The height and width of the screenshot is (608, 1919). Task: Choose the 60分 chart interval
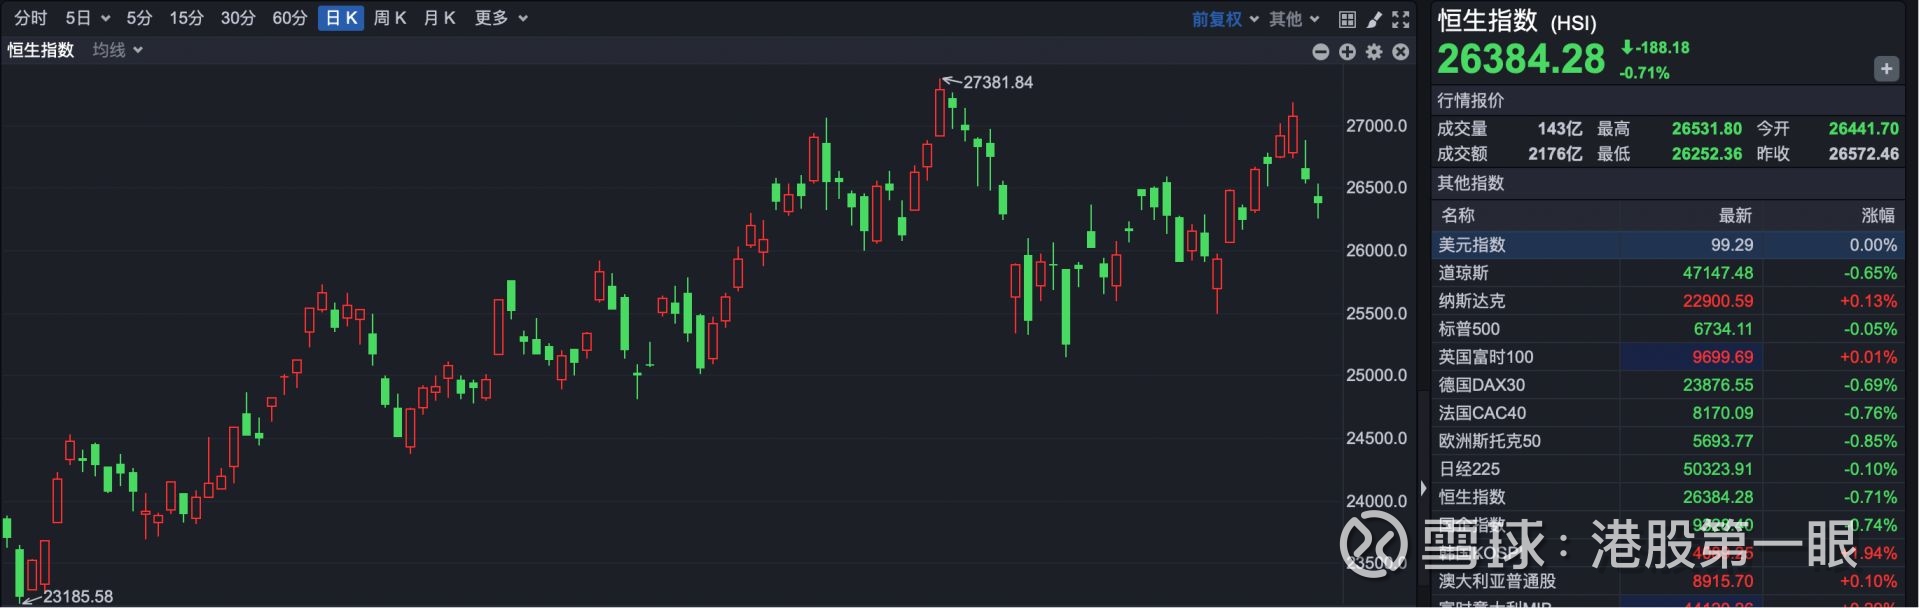coord(289,18)
